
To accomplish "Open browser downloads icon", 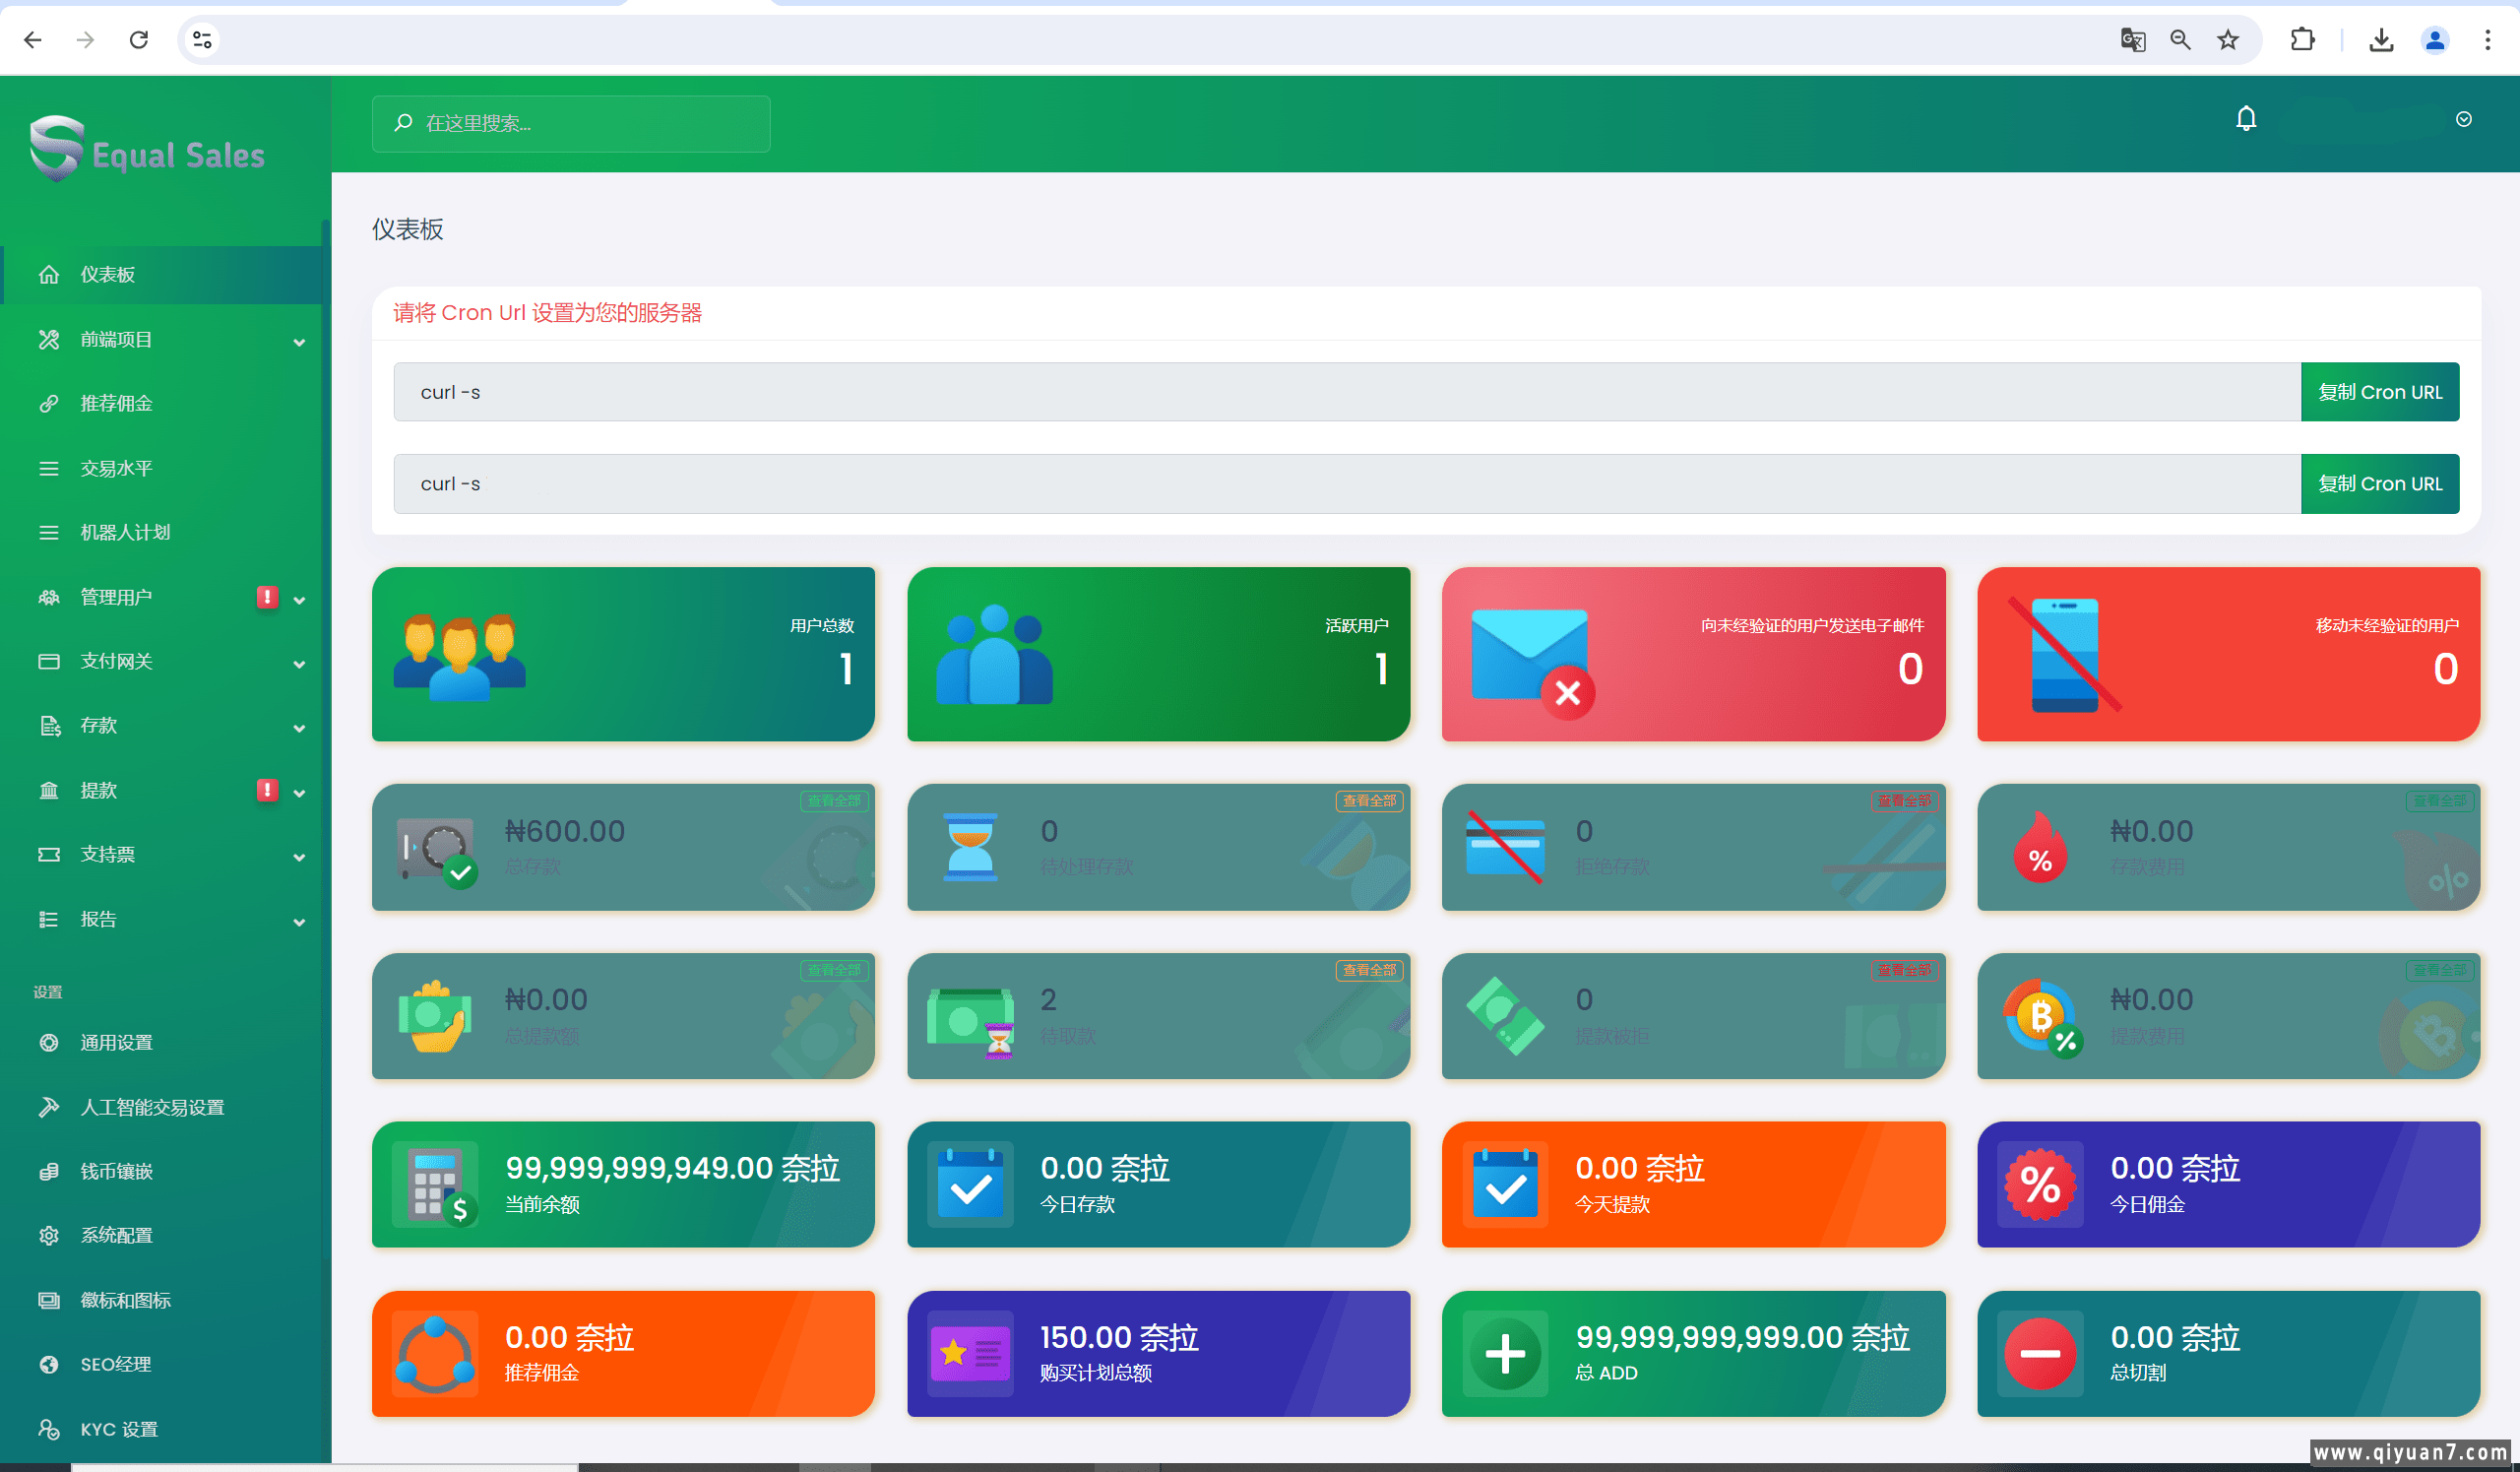I will [2381, 40].
